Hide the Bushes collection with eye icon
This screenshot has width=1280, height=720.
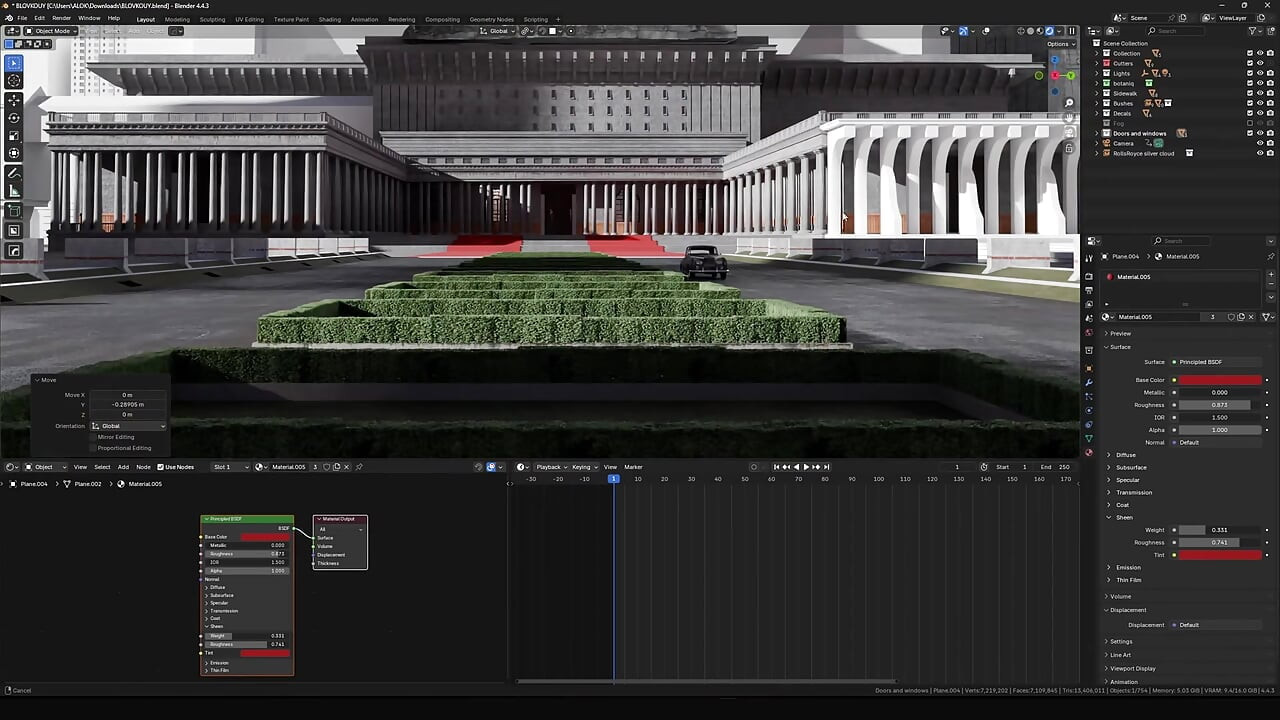tap(1259, 103)
